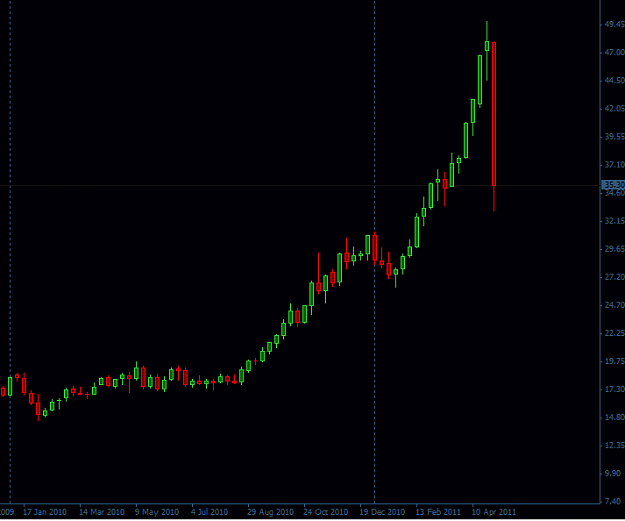Click the 47.00 price level label
625x521 pixels.
tap(614, 52)
